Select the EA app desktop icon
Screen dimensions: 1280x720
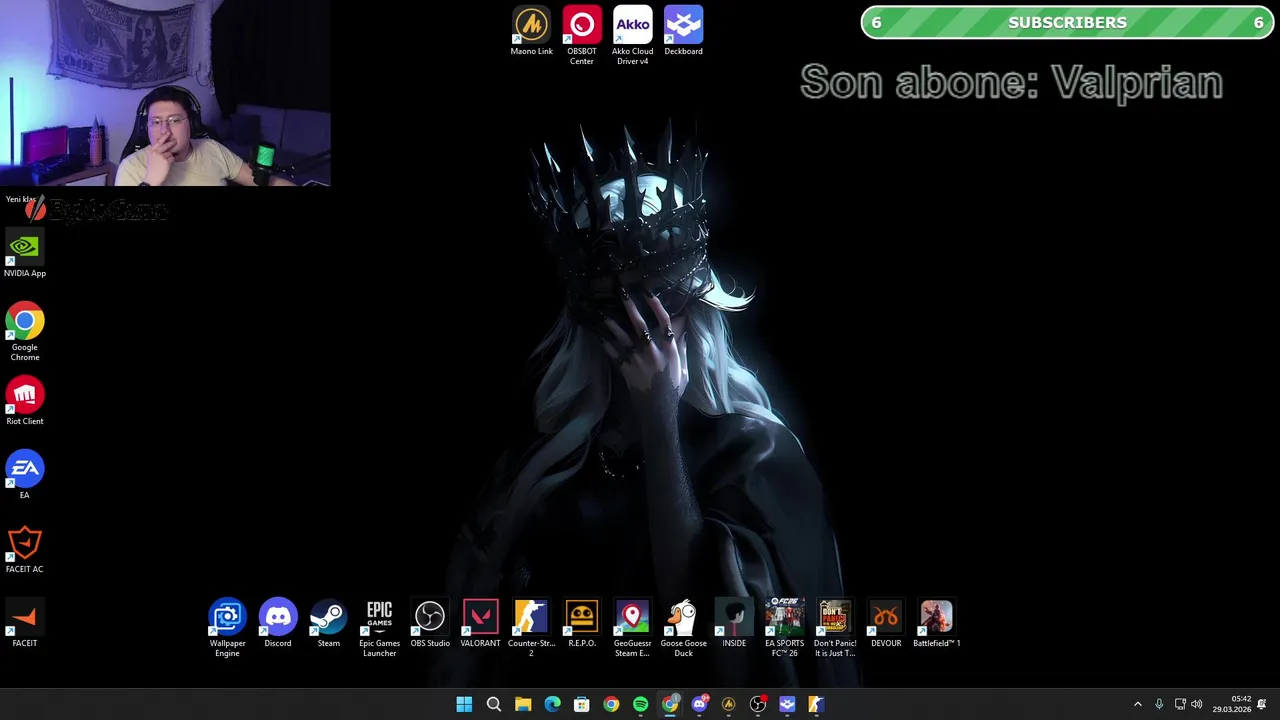click(25, 476)
